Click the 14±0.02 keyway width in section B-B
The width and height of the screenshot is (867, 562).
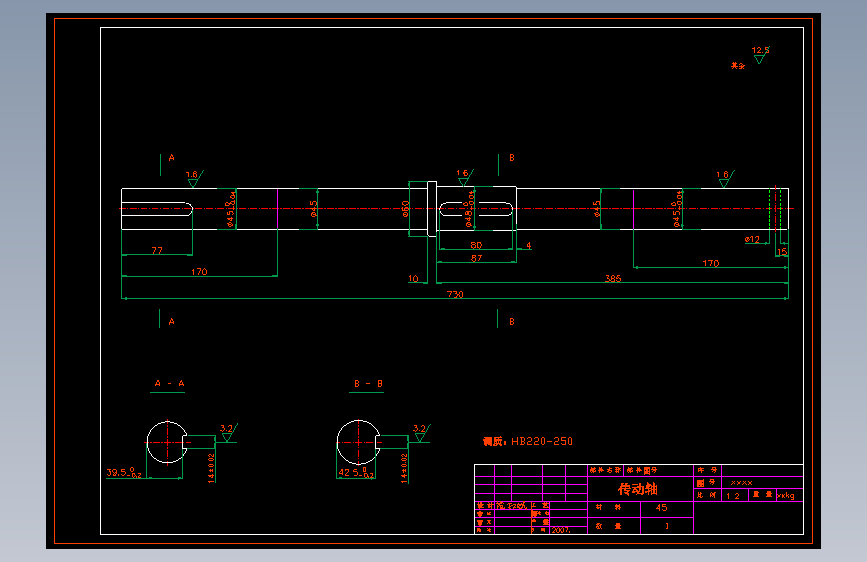pos(404,469)
